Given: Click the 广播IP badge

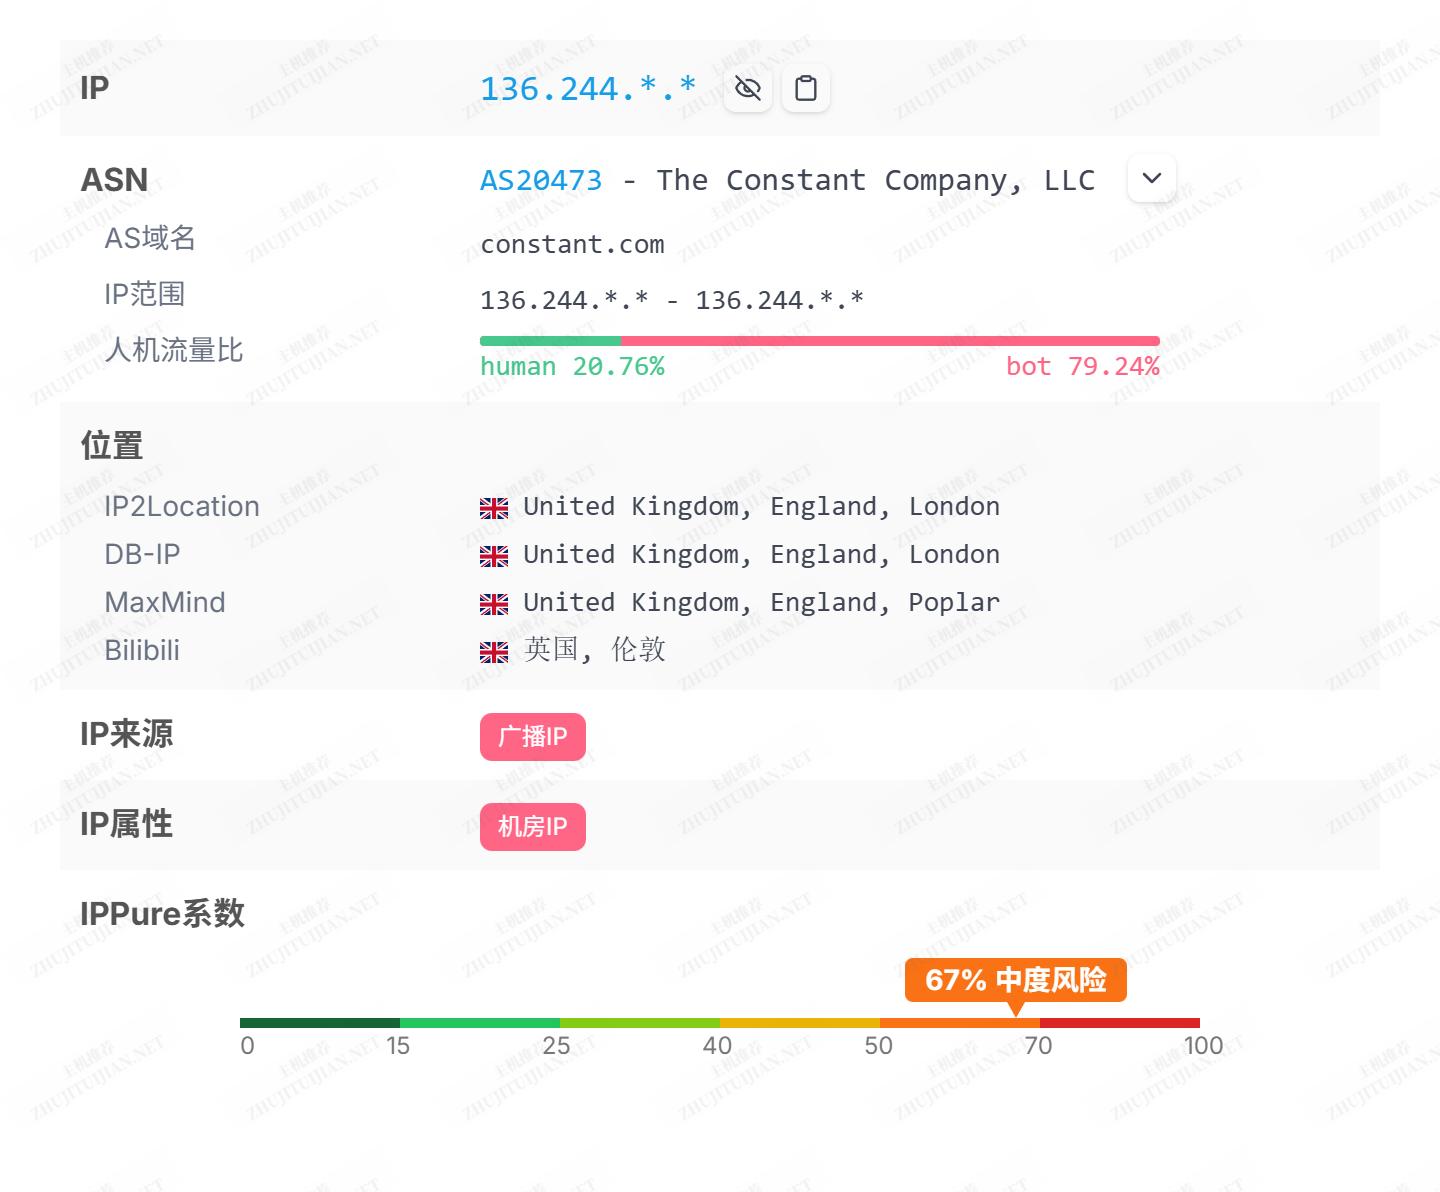Looking at the screenshot, I should point(532,737).
